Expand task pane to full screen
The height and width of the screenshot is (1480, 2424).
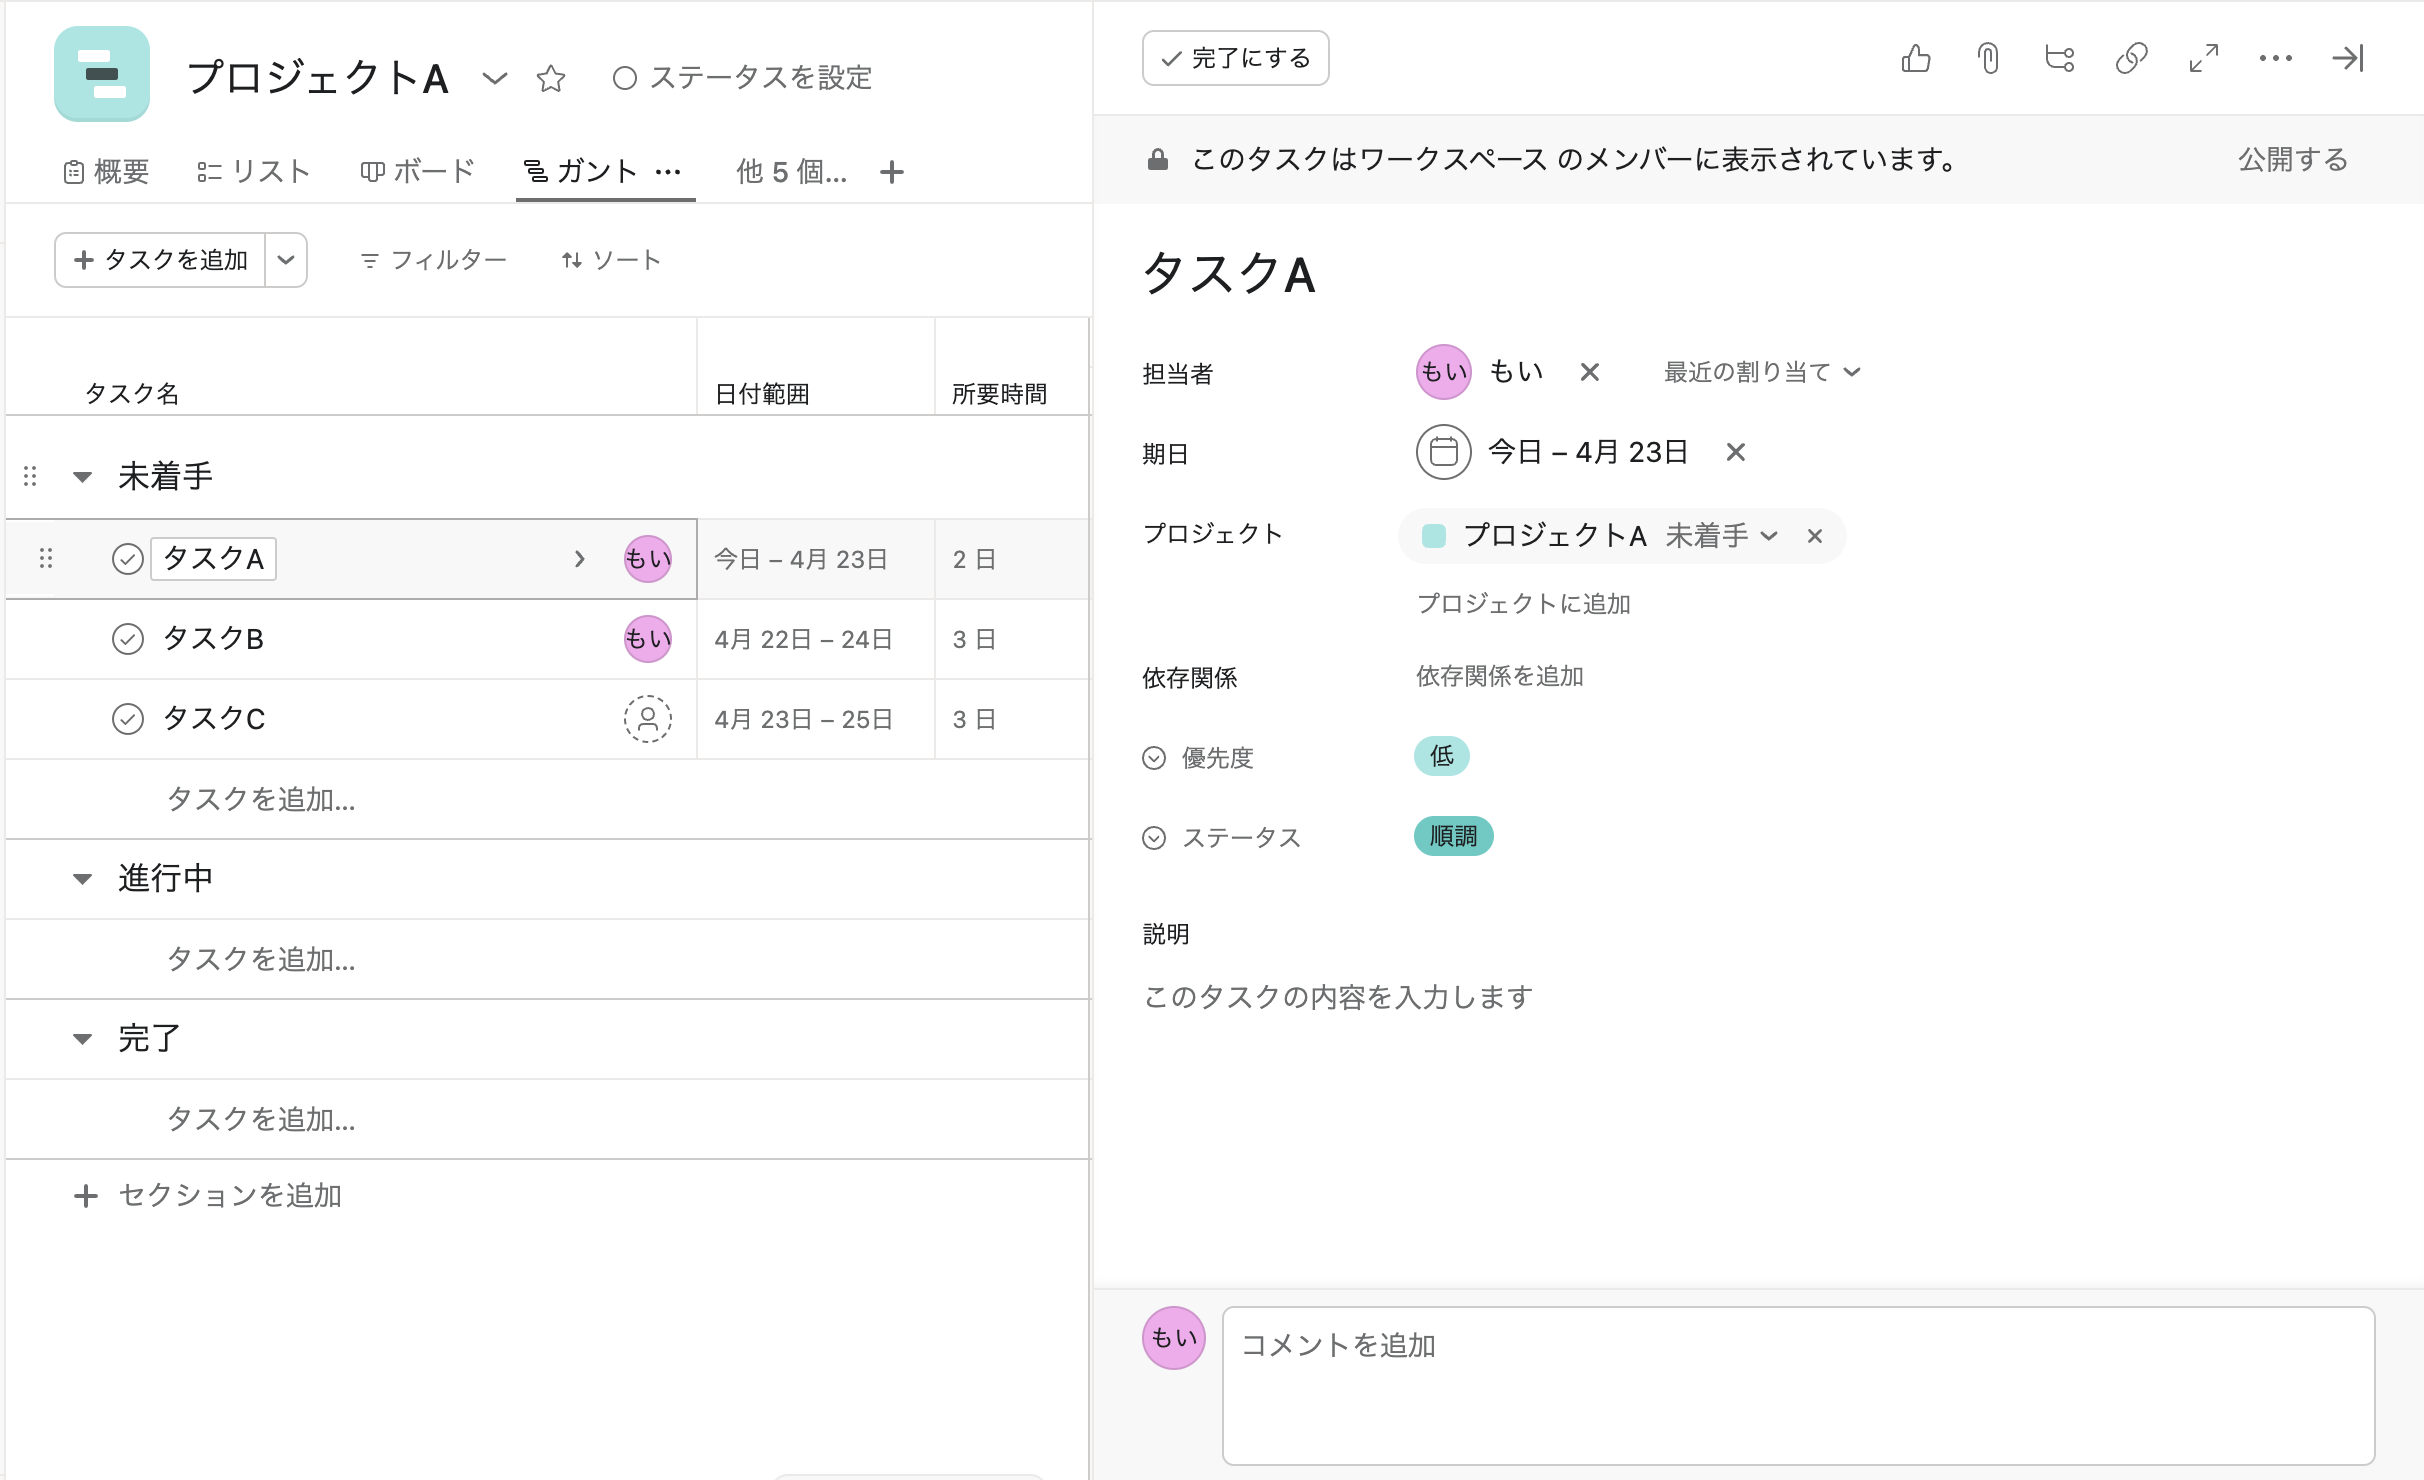(2204, 58)
